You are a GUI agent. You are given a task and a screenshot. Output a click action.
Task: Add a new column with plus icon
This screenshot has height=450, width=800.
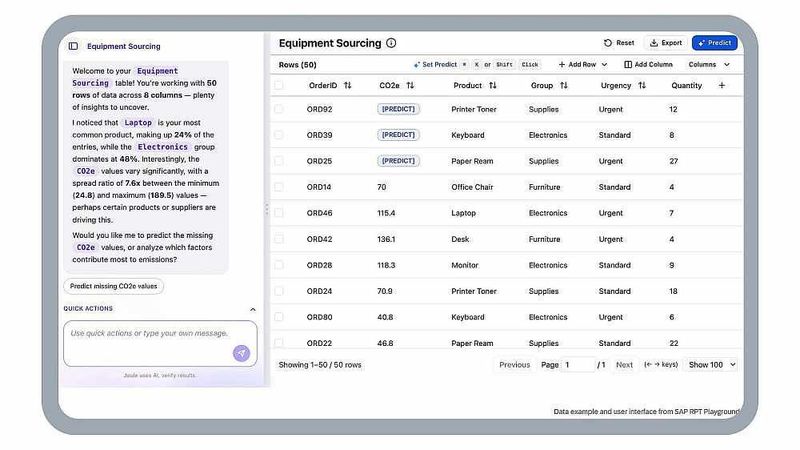click(x=721, y=86)
